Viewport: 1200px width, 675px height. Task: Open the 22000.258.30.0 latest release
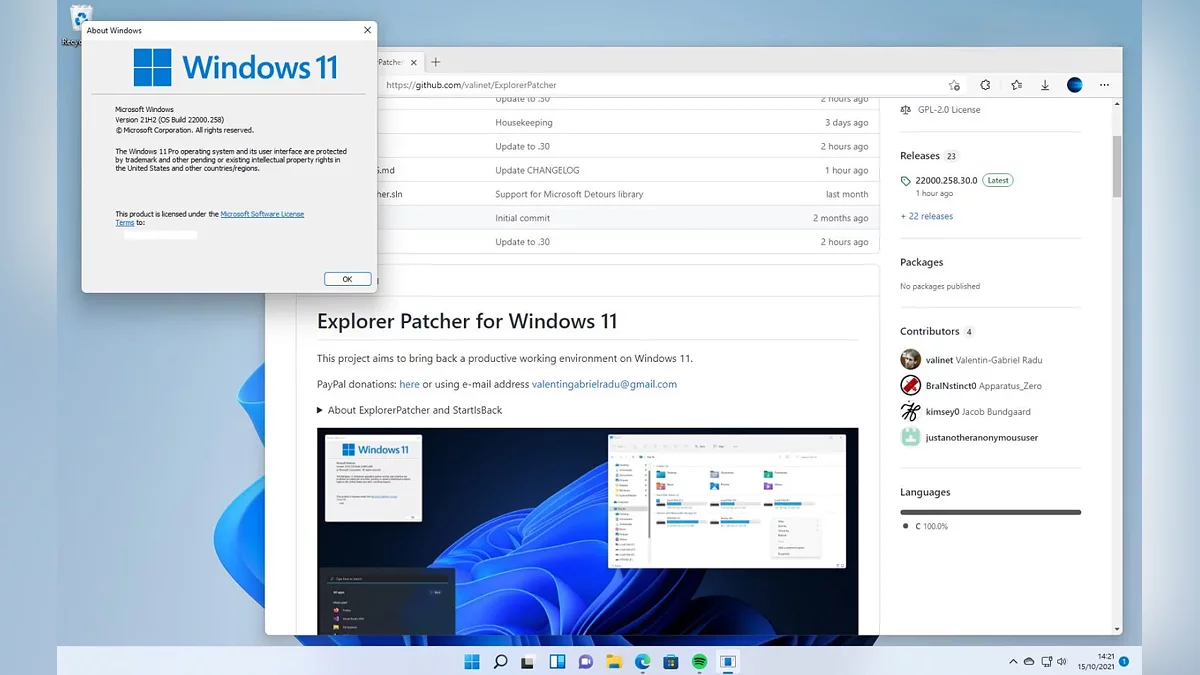tap(946, 181)
